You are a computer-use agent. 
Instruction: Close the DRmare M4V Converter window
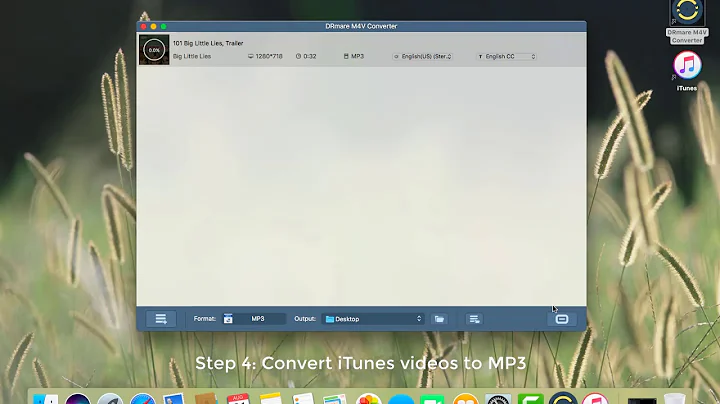[x=143, y=26]
